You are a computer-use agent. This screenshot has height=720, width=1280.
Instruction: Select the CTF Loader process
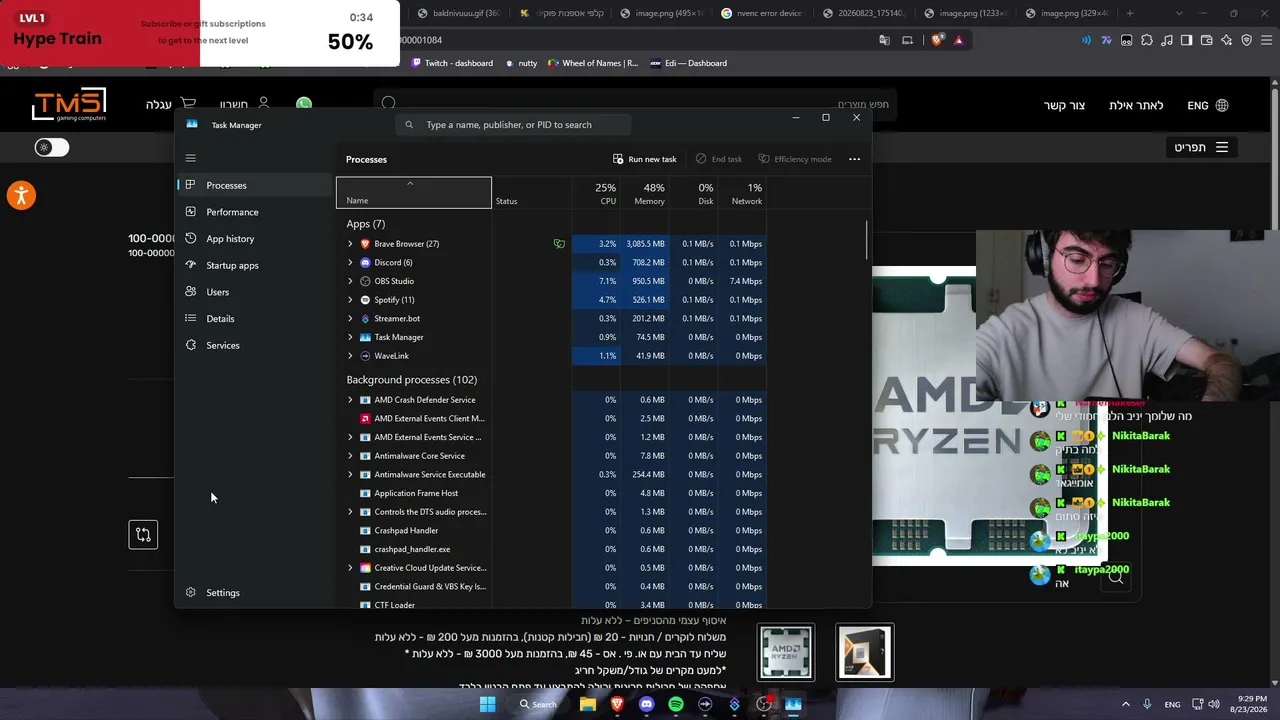pyautogui.click(x=551, y=605)
